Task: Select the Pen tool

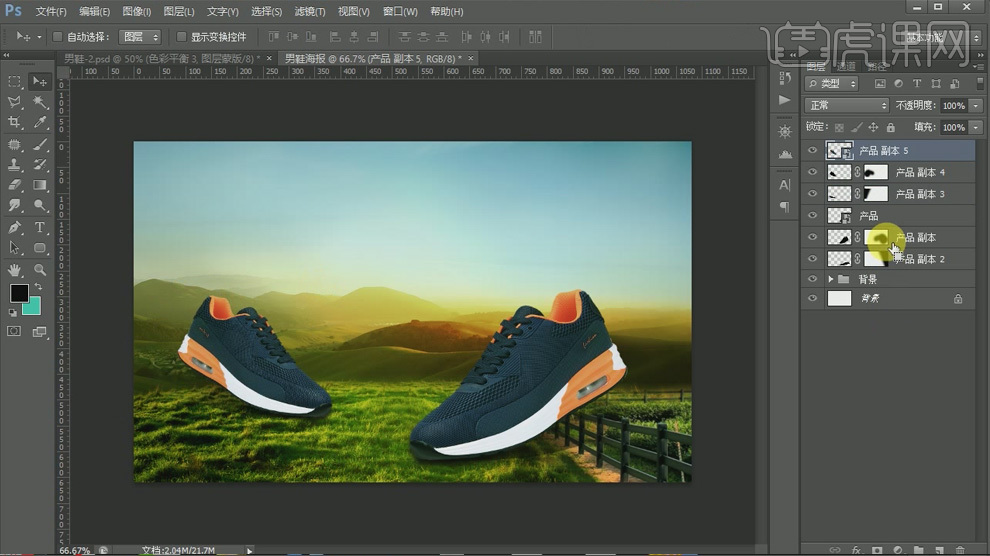Action: point(15,228)
